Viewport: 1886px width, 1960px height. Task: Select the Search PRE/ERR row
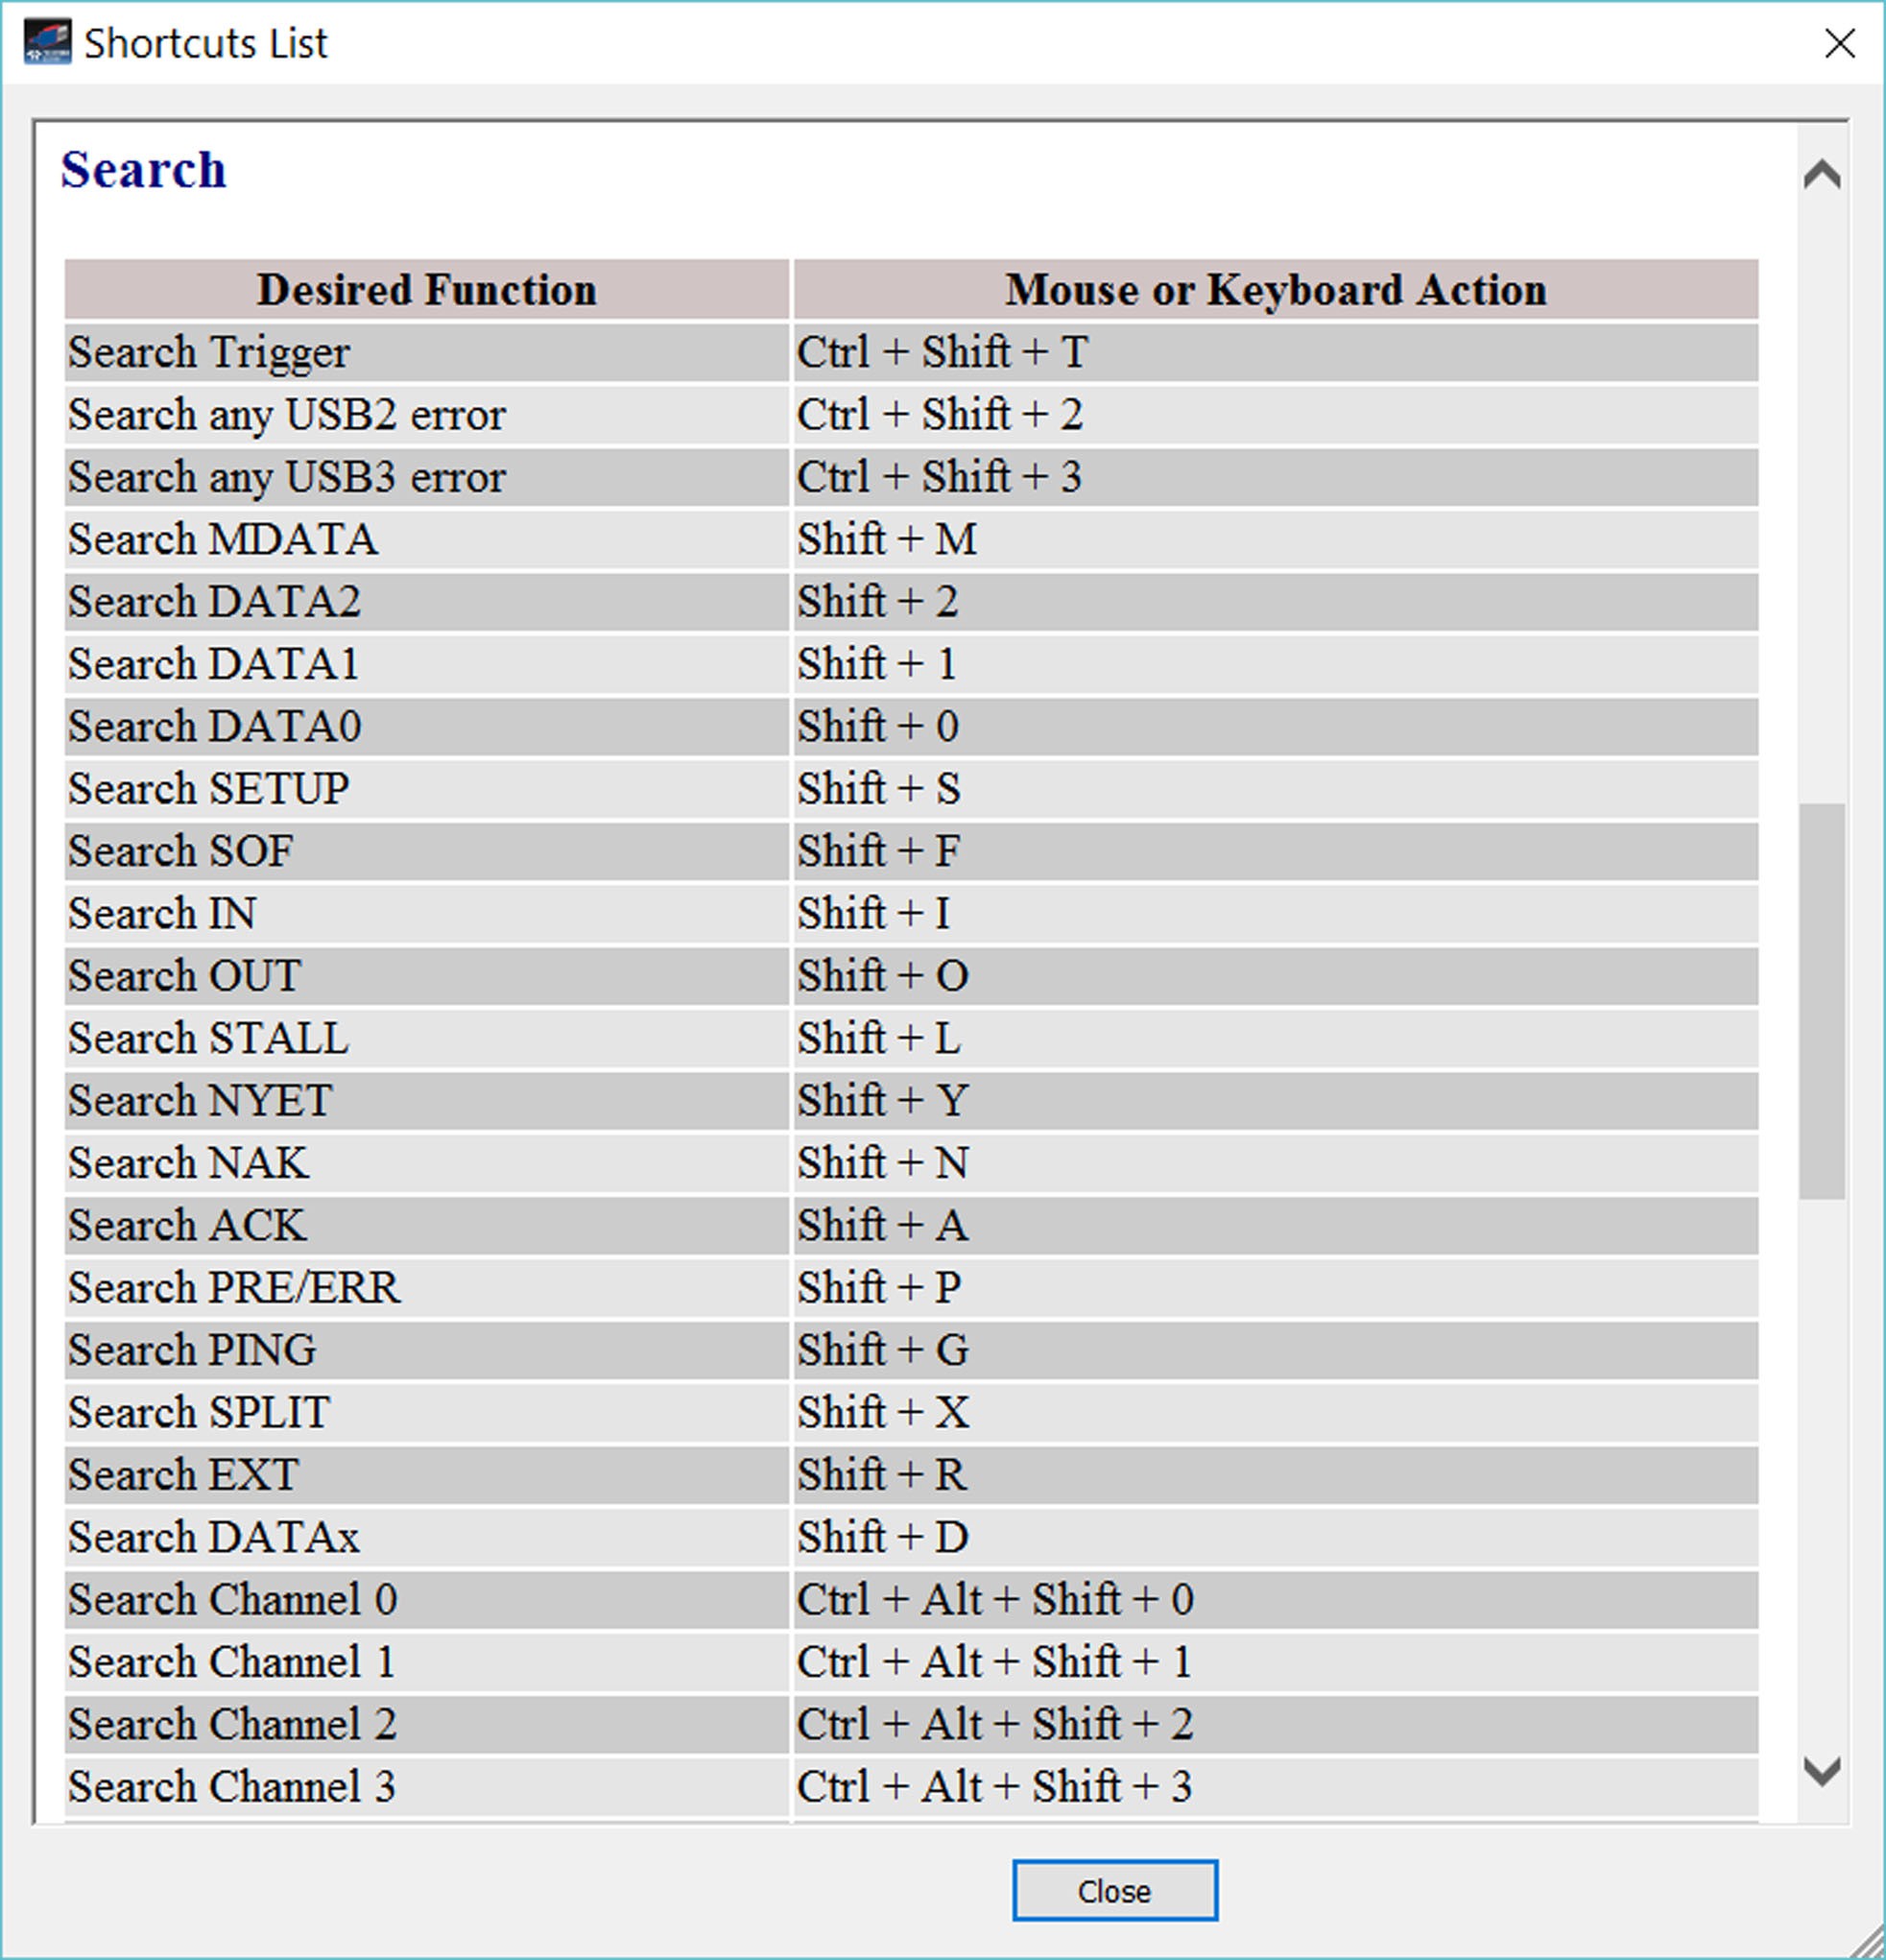coord(911,1288)
